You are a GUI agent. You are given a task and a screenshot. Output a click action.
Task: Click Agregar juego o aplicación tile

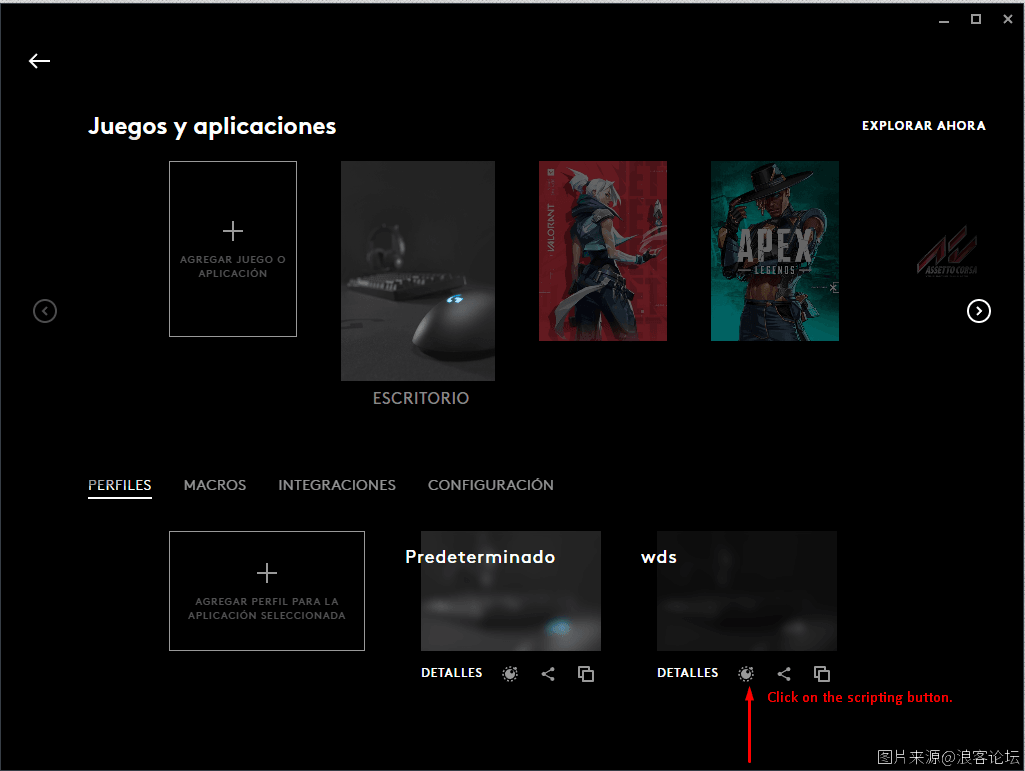coord(233,249)
